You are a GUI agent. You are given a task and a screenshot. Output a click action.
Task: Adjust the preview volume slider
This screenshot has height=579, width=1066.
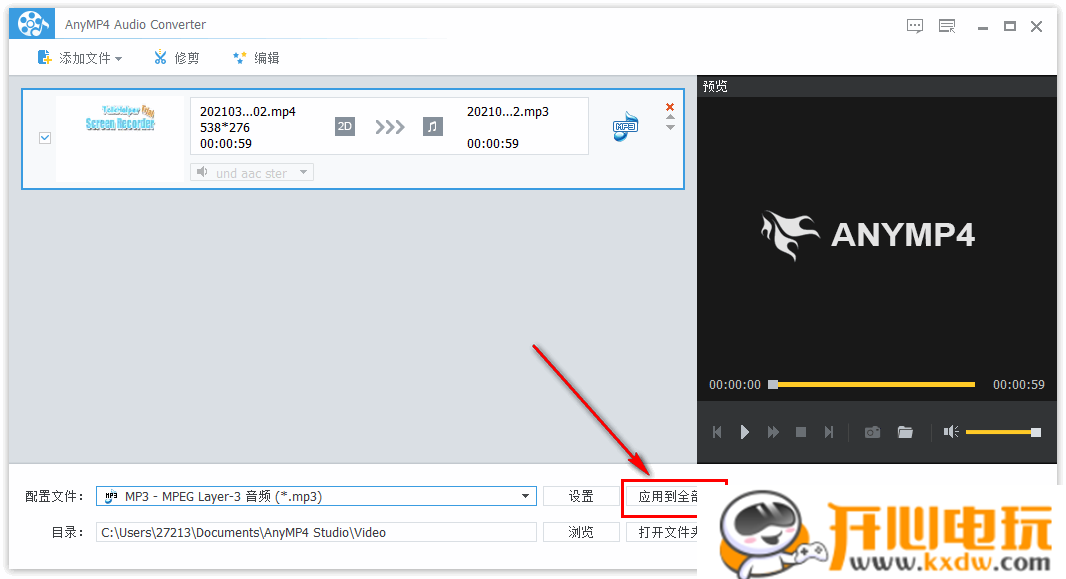pyautogui.click(x=1003, y=432)
